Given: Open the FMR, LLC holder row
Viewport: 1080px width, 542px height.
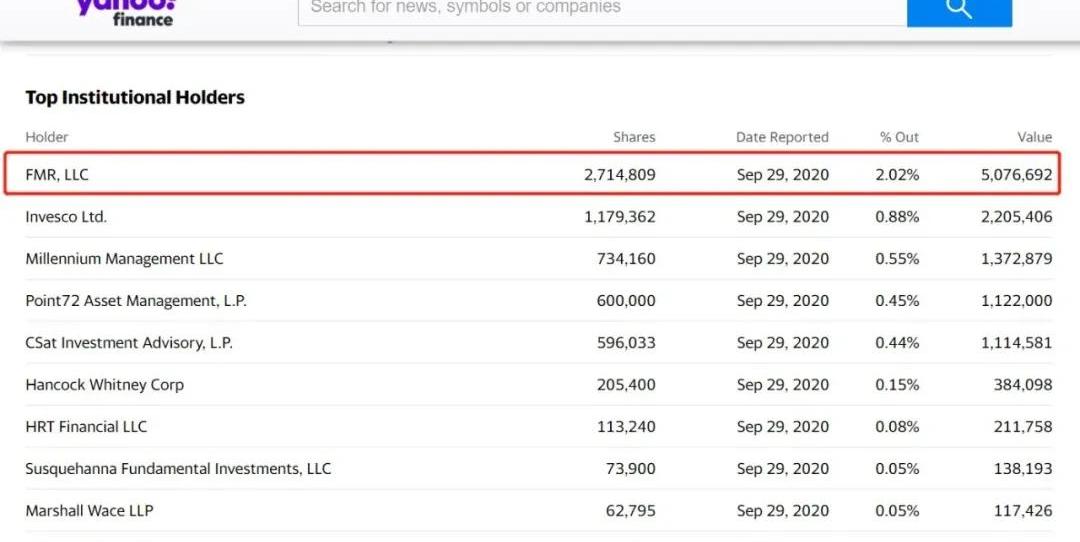Looking at the screenshot, I should 57,175.
